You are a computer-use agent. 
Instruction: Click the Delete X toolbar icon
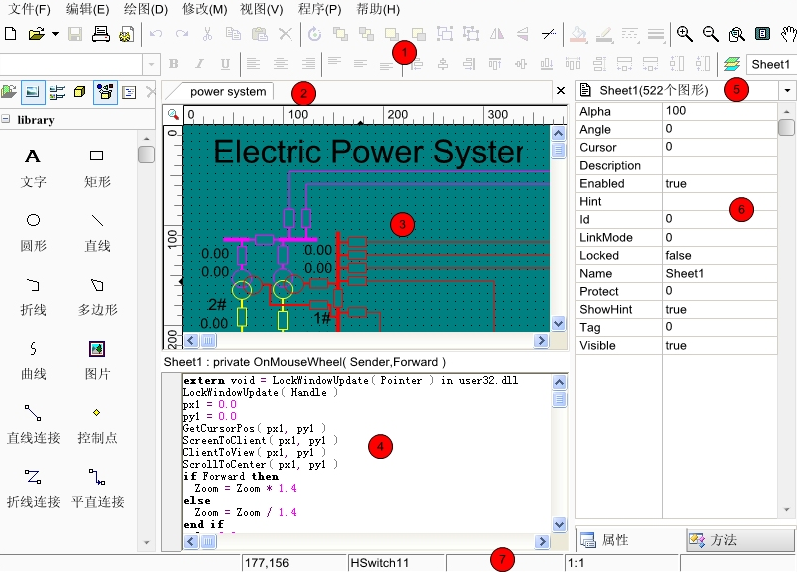pos(286,34)
